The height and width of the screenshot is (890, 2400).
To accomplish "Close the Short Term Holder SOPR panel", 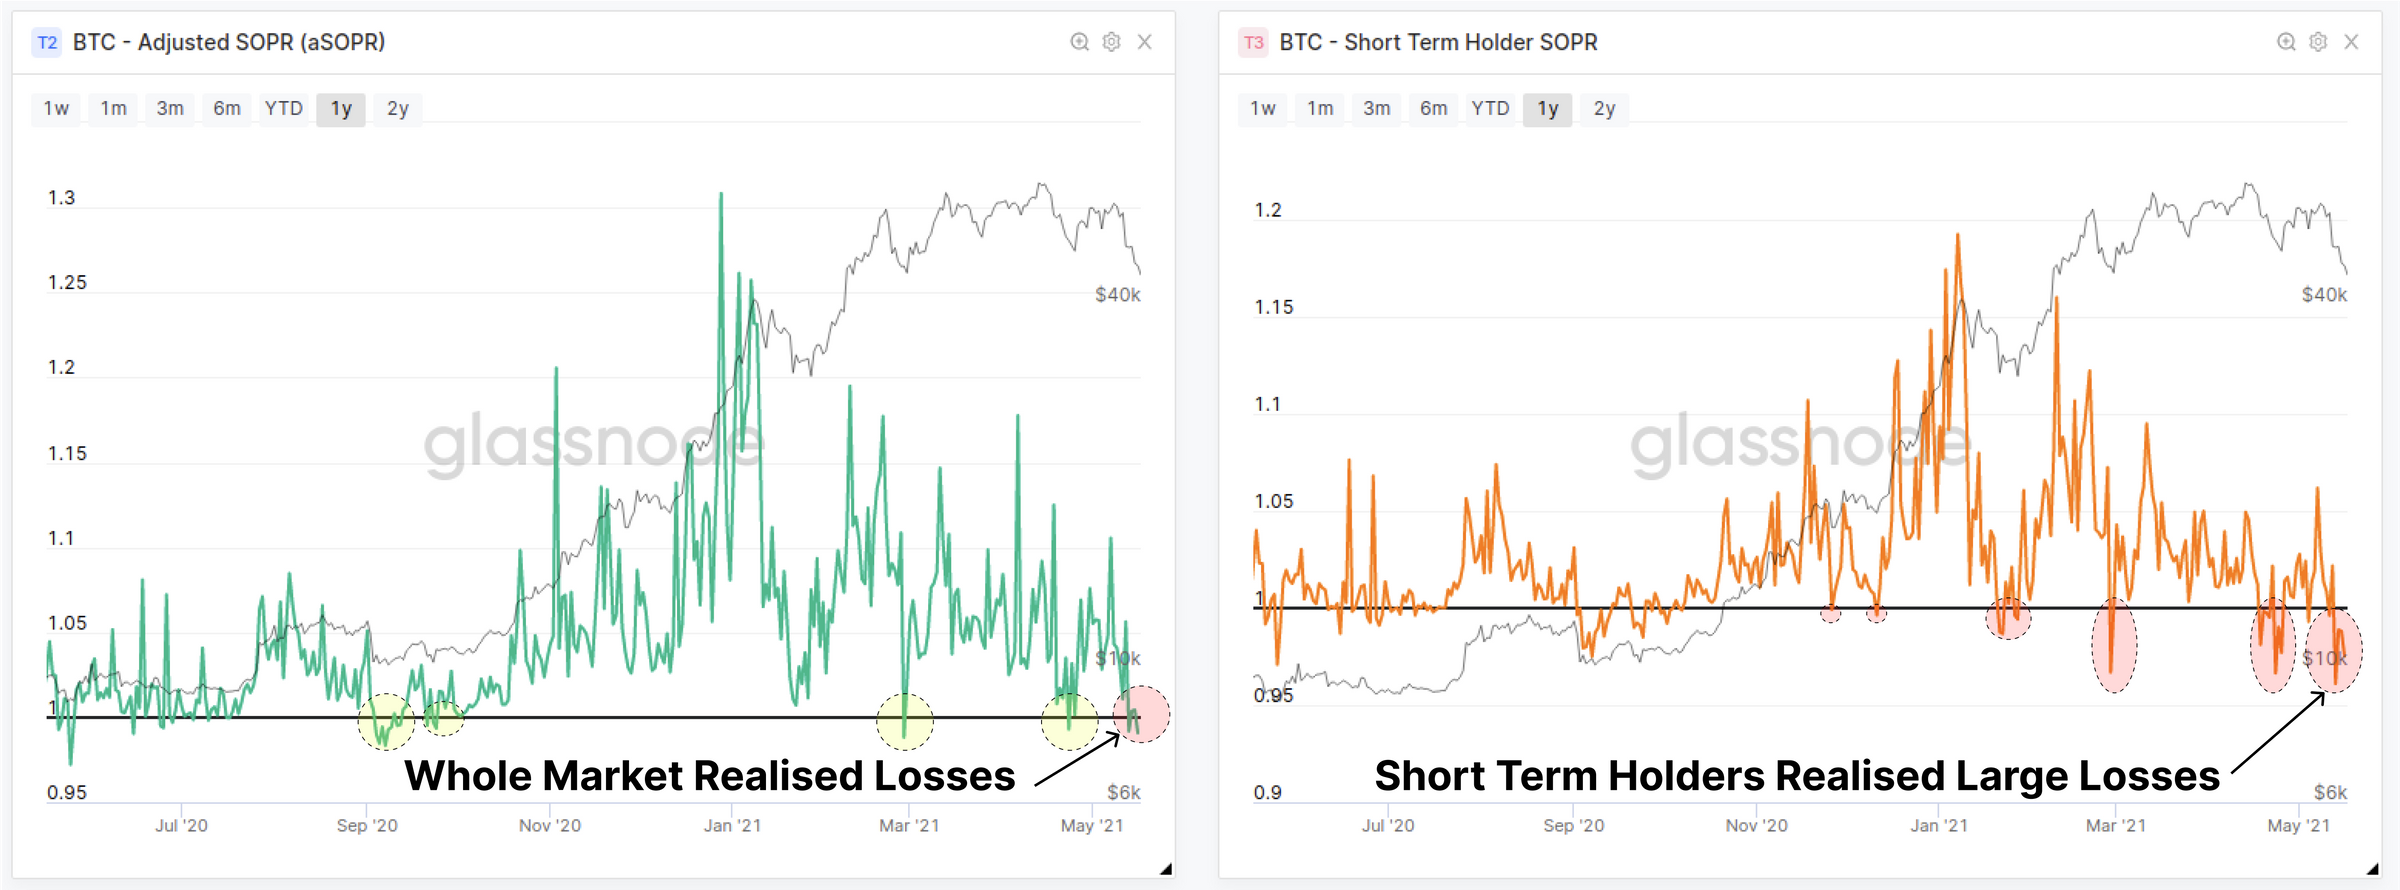I will [2352, 42].
